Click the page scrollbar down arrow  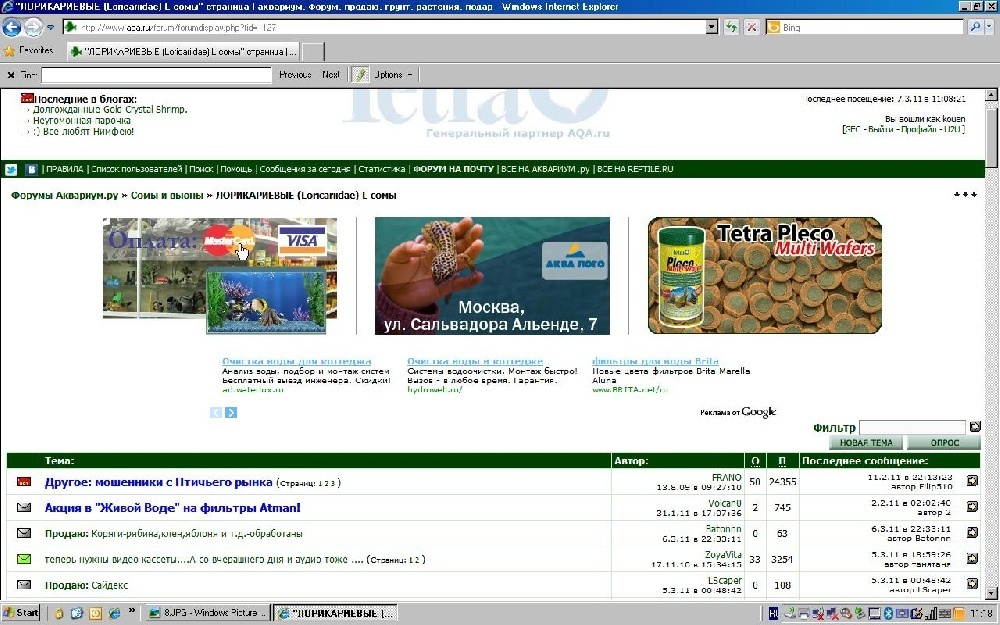click(x=992, y=592)
